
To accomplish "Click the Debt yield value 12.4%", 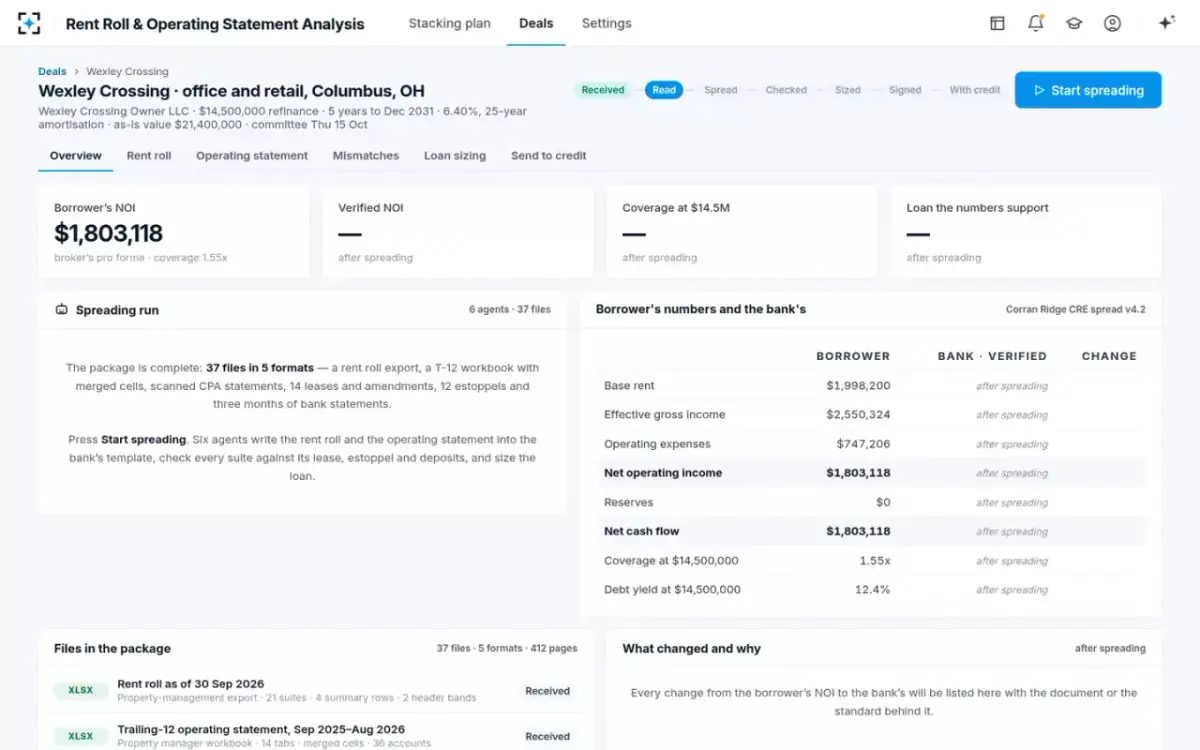I will coord(873,590).
